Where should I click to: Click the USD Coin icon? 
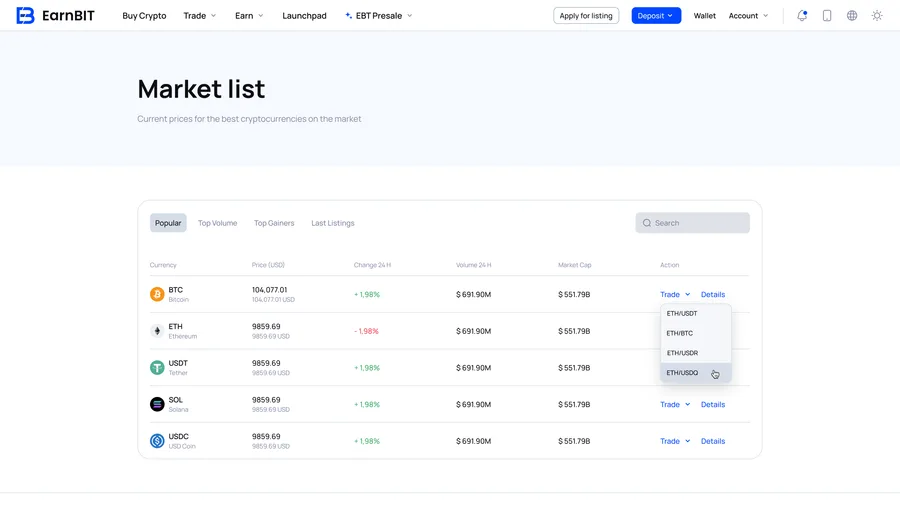pos(157,441)
